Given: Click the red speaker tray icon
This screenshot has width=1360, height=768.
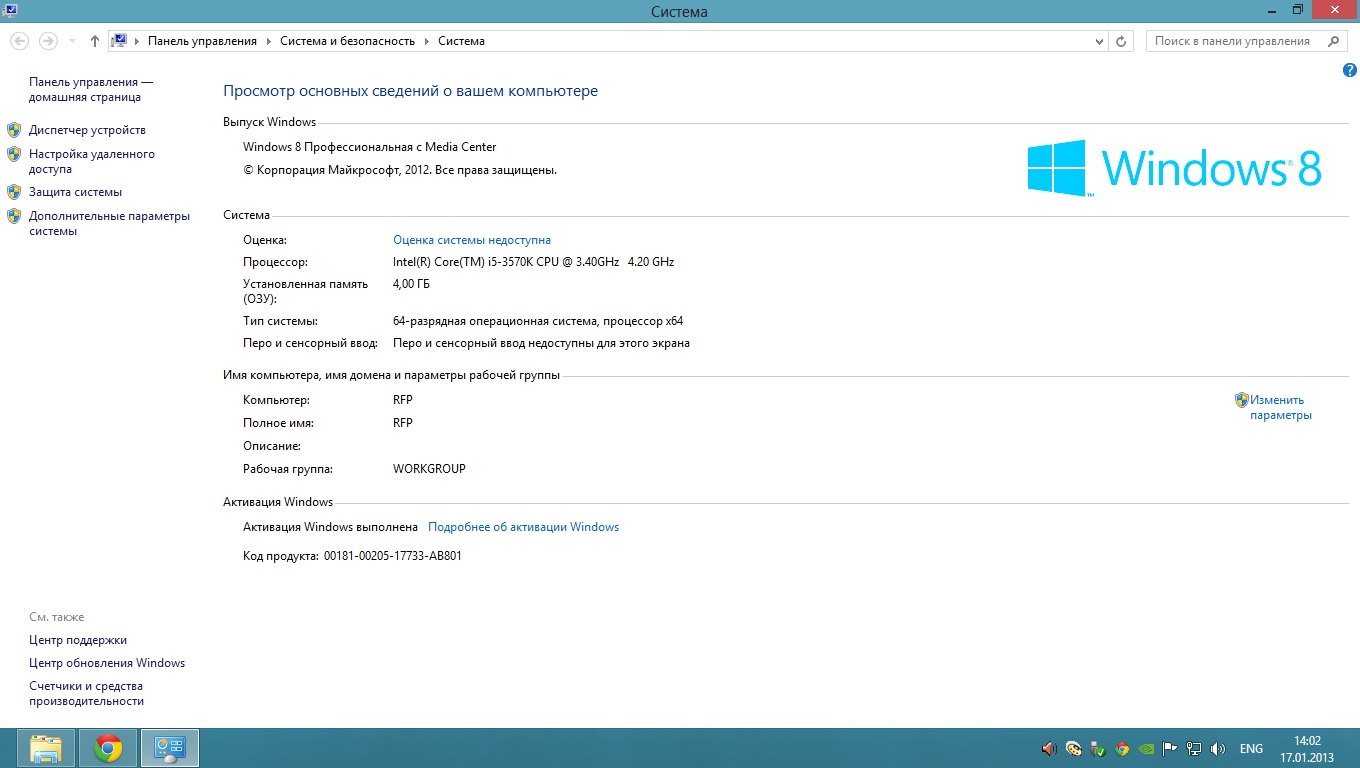Looking at the screenshot, I should point(1049,748).
